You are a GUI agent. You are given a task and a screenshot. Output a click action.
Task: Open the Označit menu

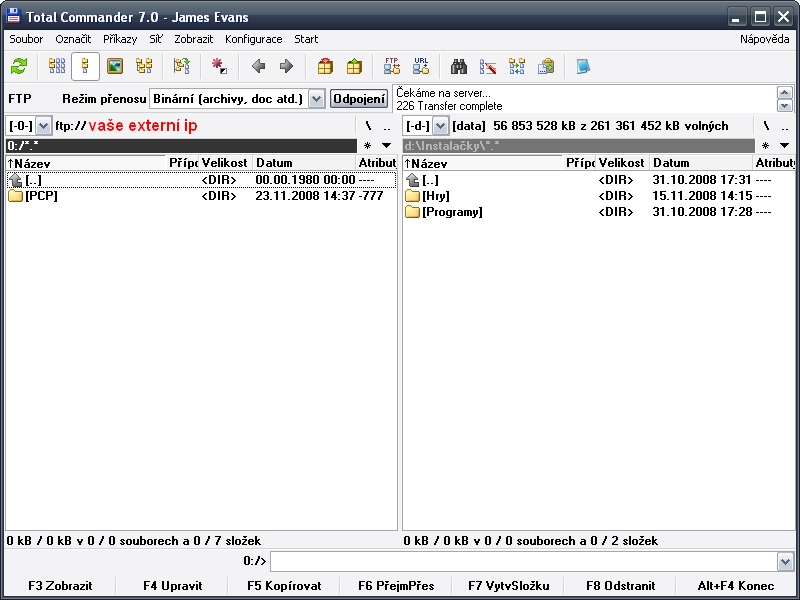(x=73, y=39)
